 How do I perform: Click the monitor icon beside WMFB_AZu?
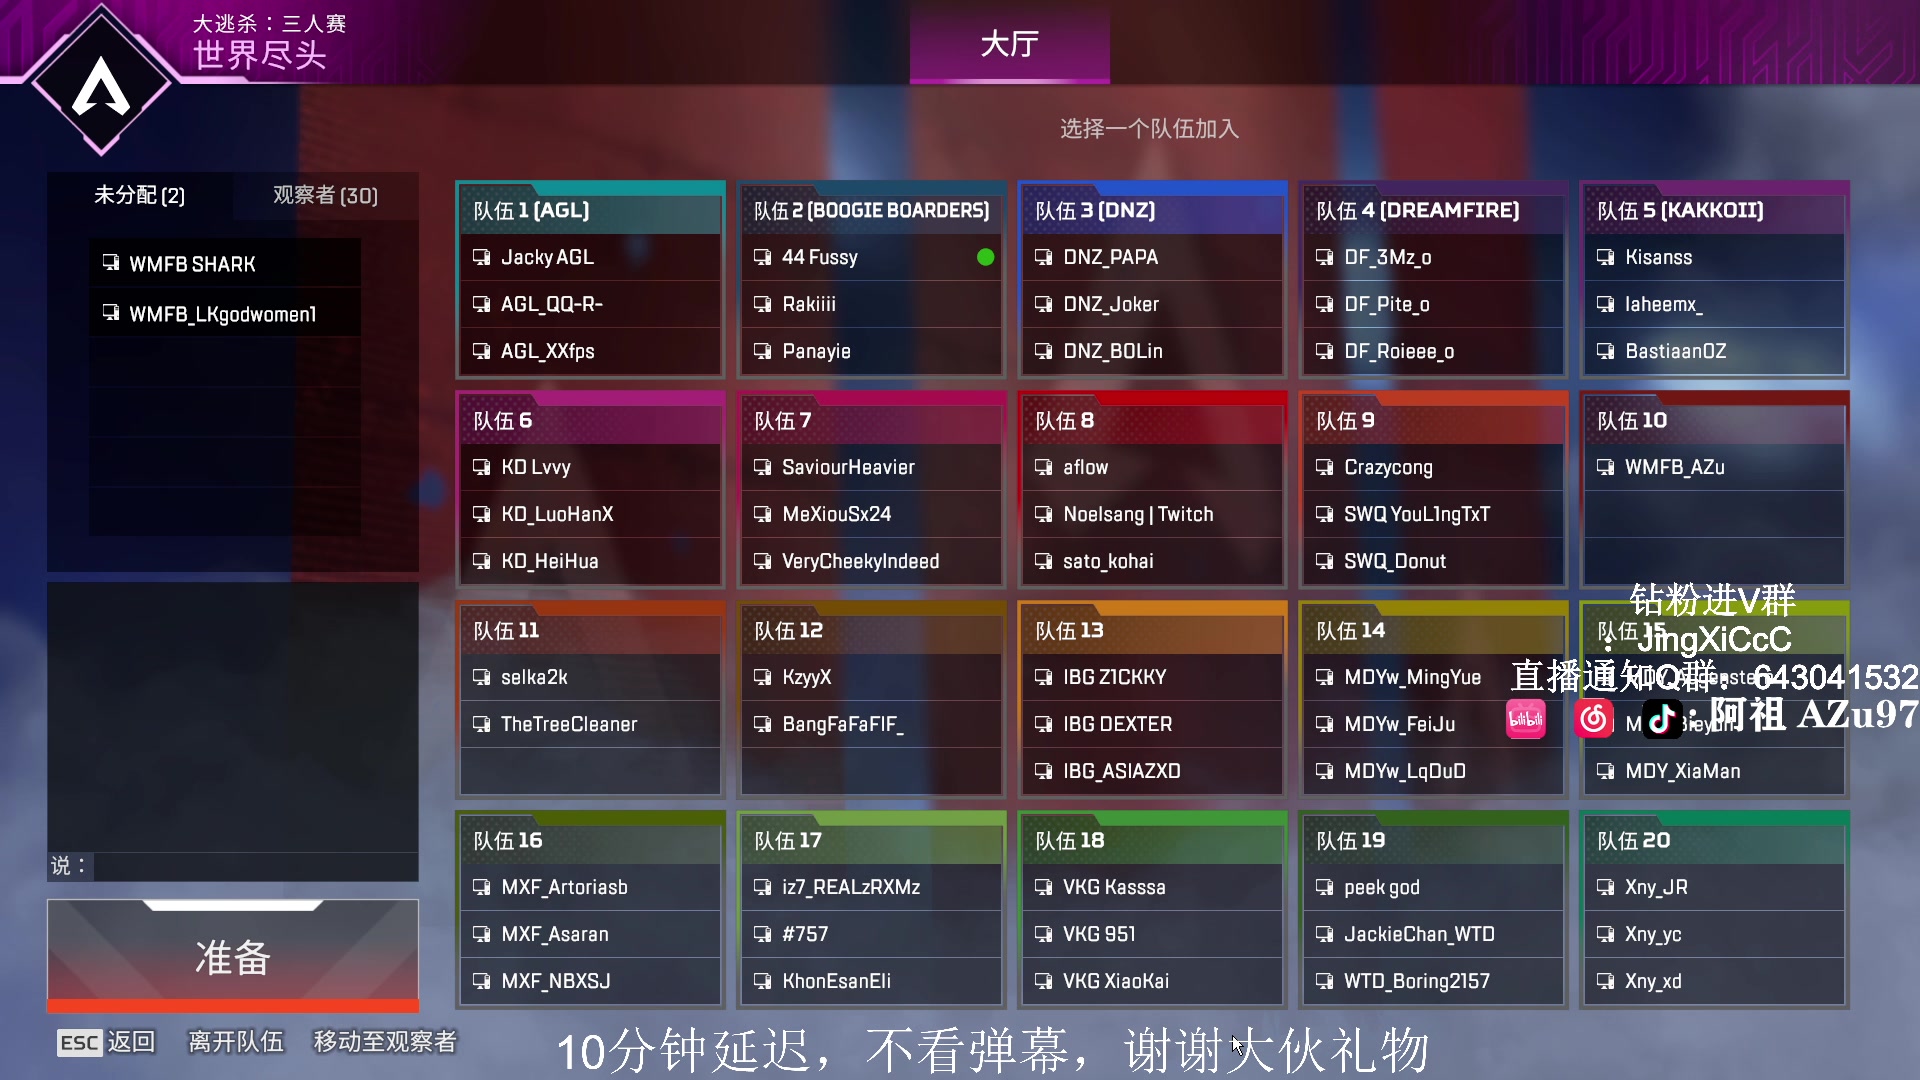point(1606,467)
